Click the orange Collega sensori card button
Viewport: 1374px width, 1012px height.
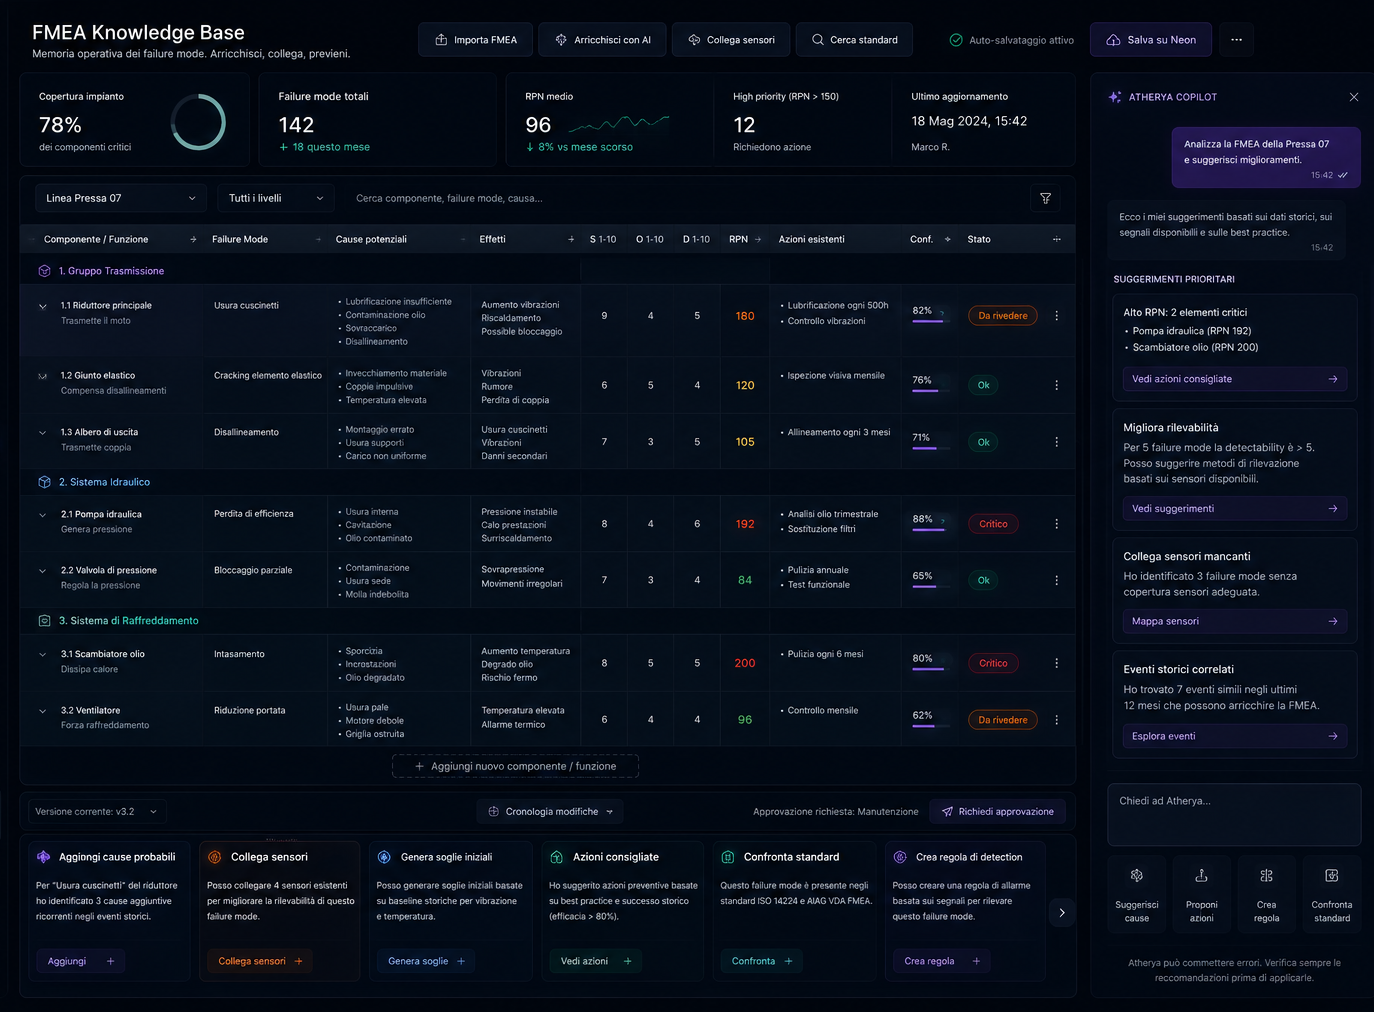coord(259,961)
